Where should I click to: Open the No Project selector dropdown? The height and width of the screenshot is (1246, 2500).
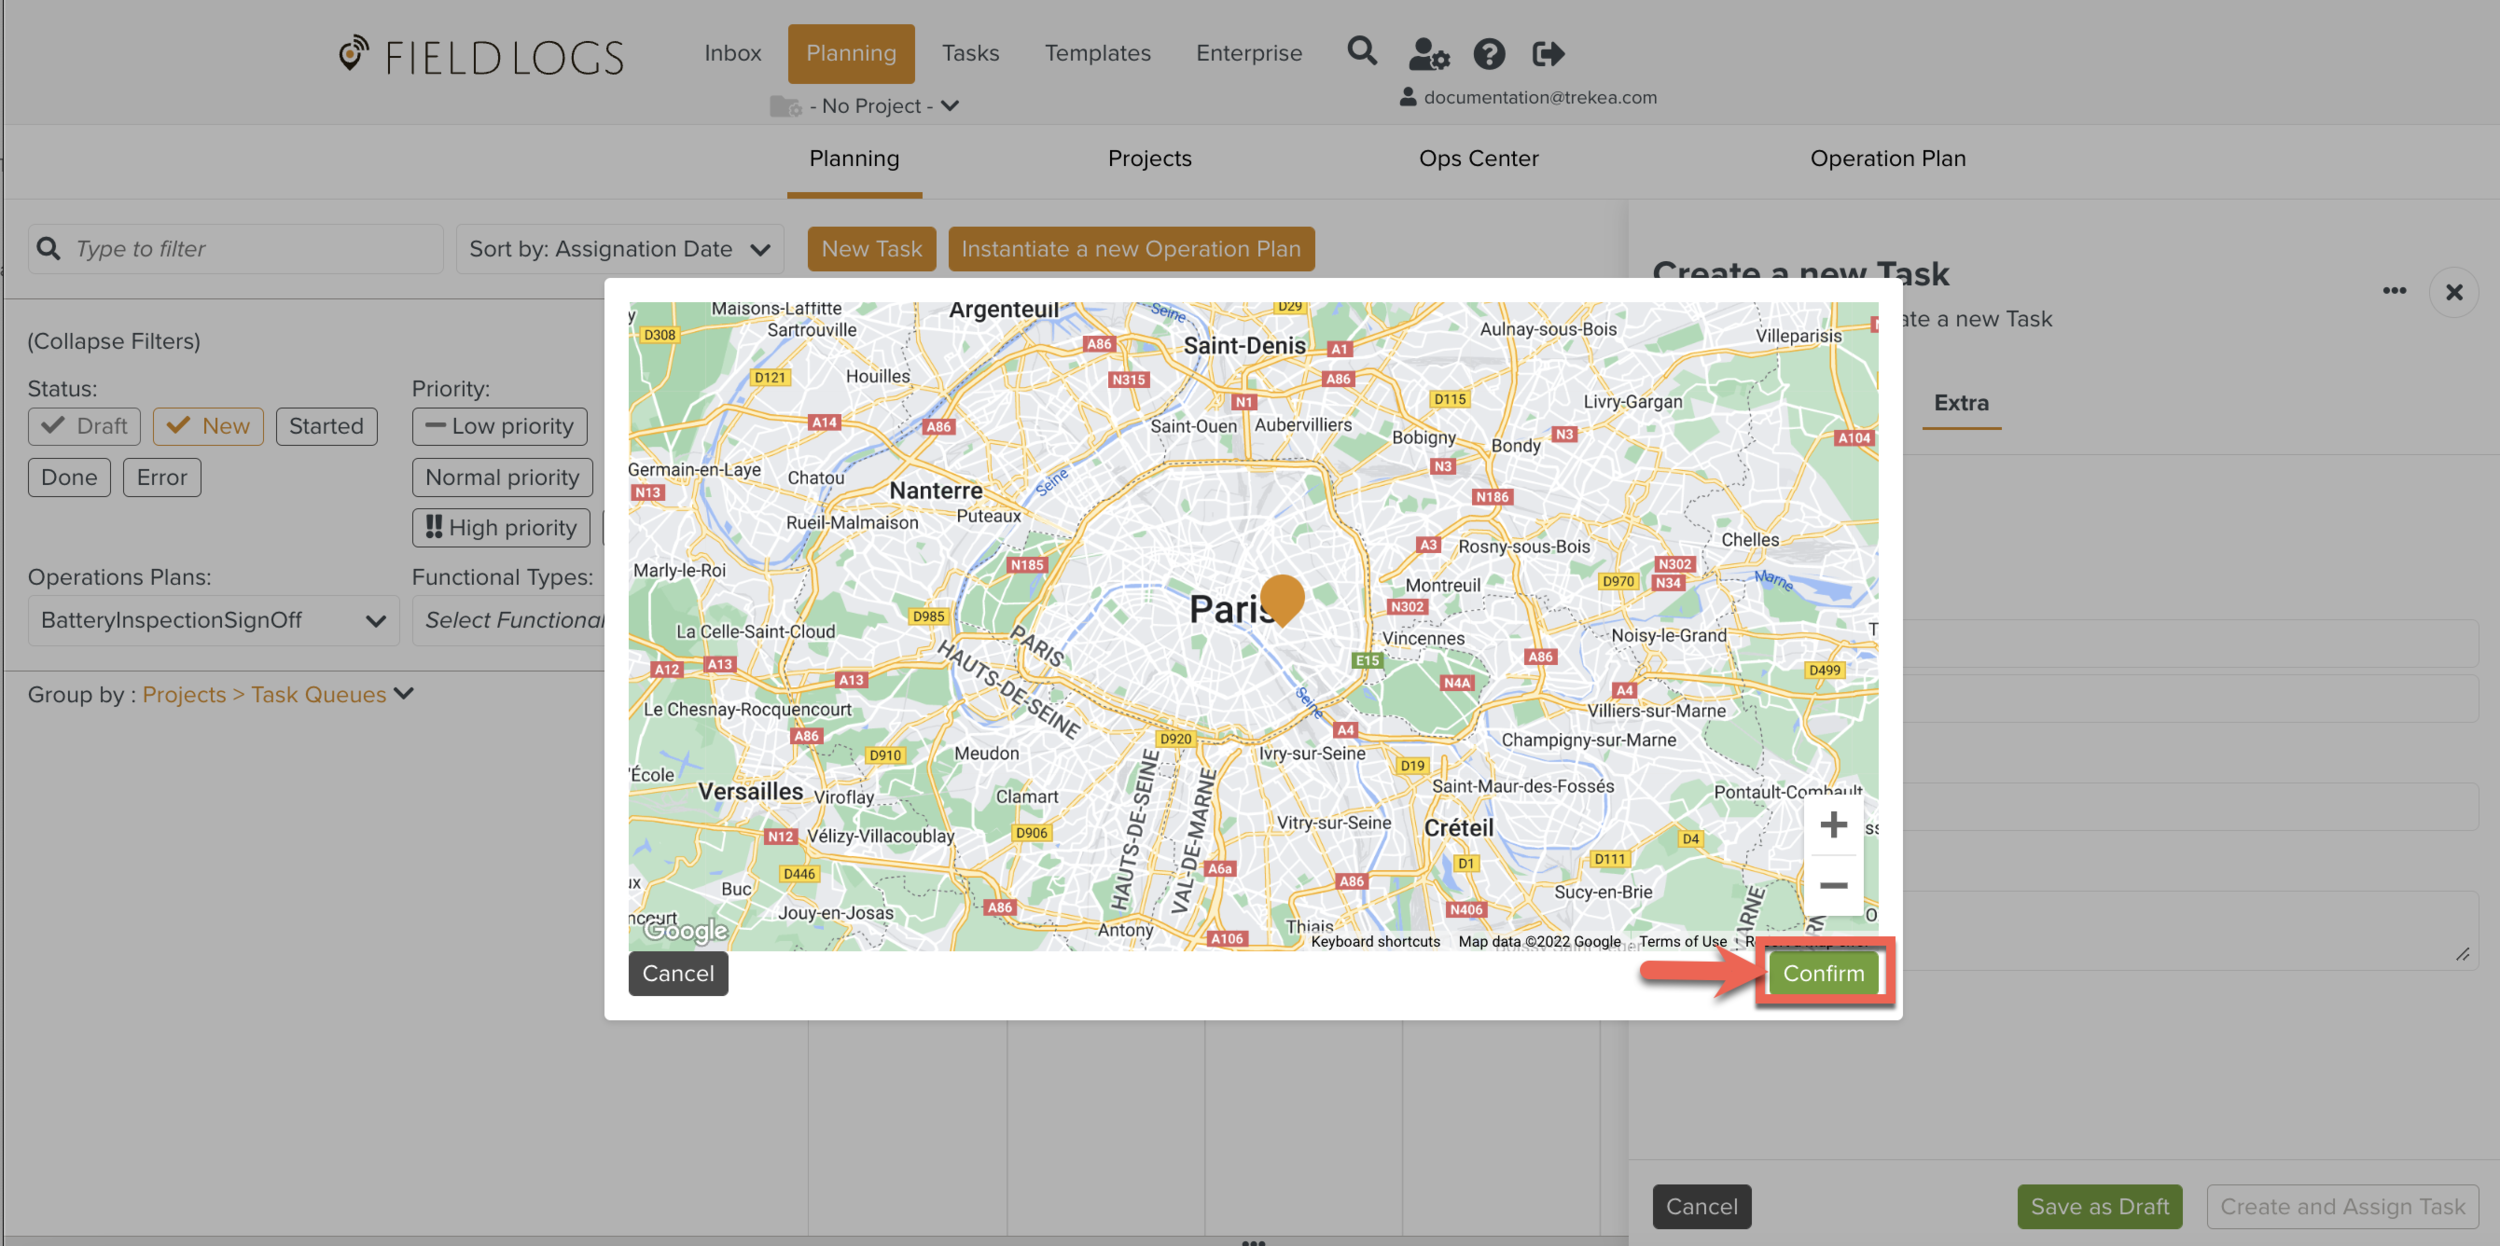click(x=866, y=106)
